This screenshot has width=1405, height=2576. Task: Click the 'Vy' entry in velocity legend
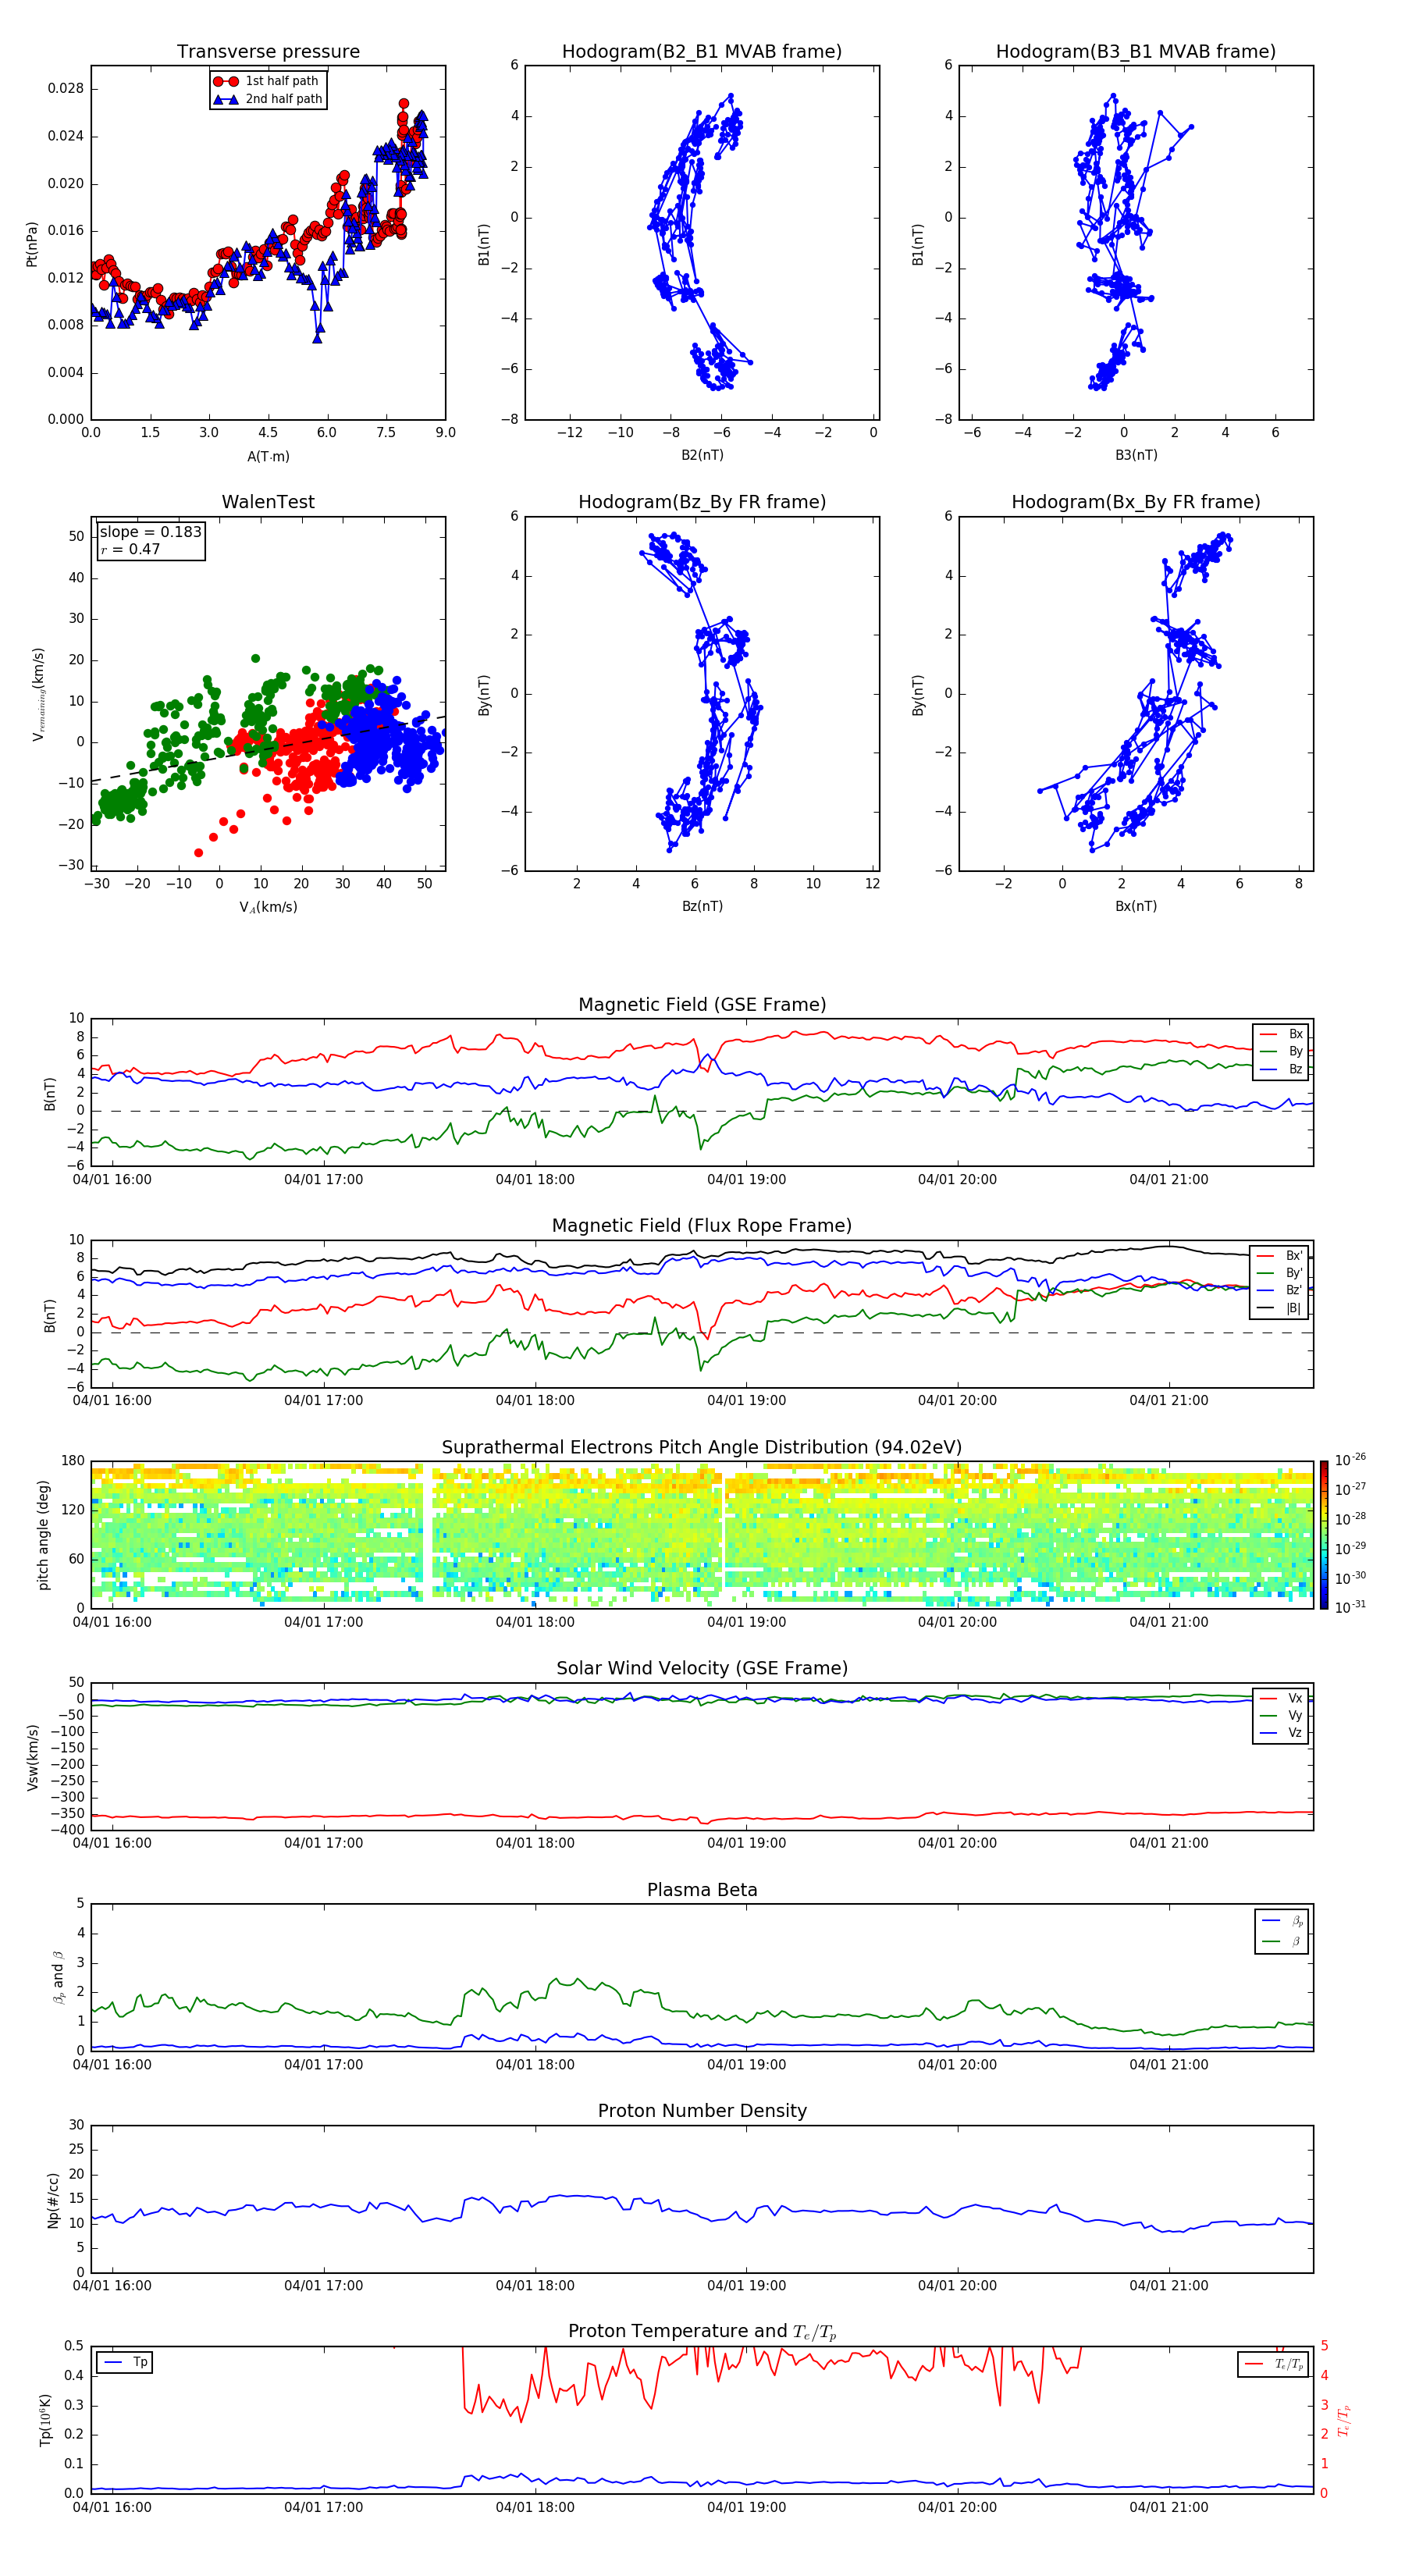pyautogui.click(x=1281, y=1715)
